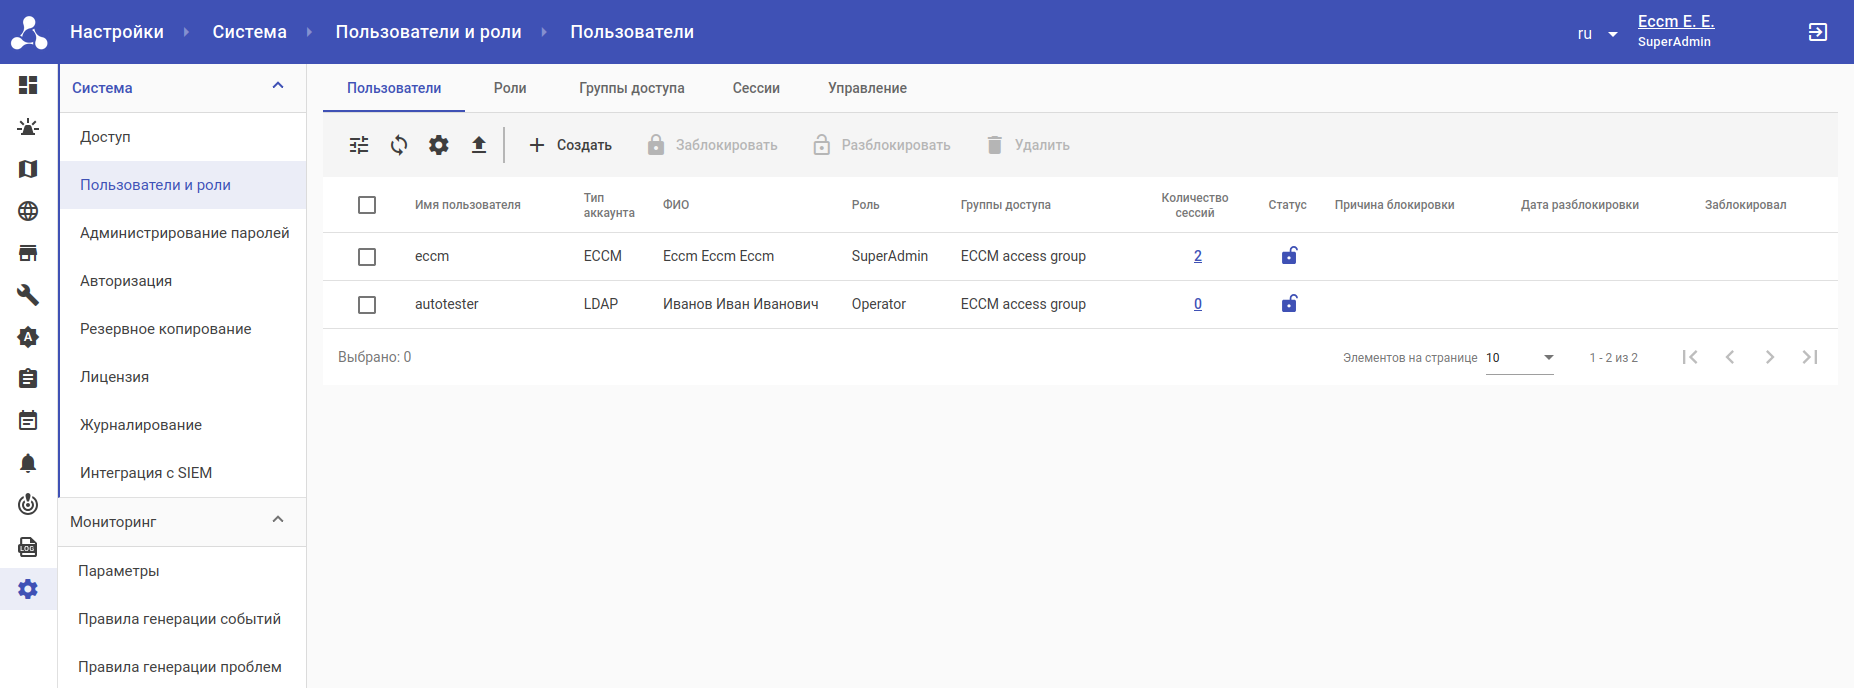Select the eccm user checkbox
The image size is (1854, 688).
pyautogui.click(x=367, y=257)
